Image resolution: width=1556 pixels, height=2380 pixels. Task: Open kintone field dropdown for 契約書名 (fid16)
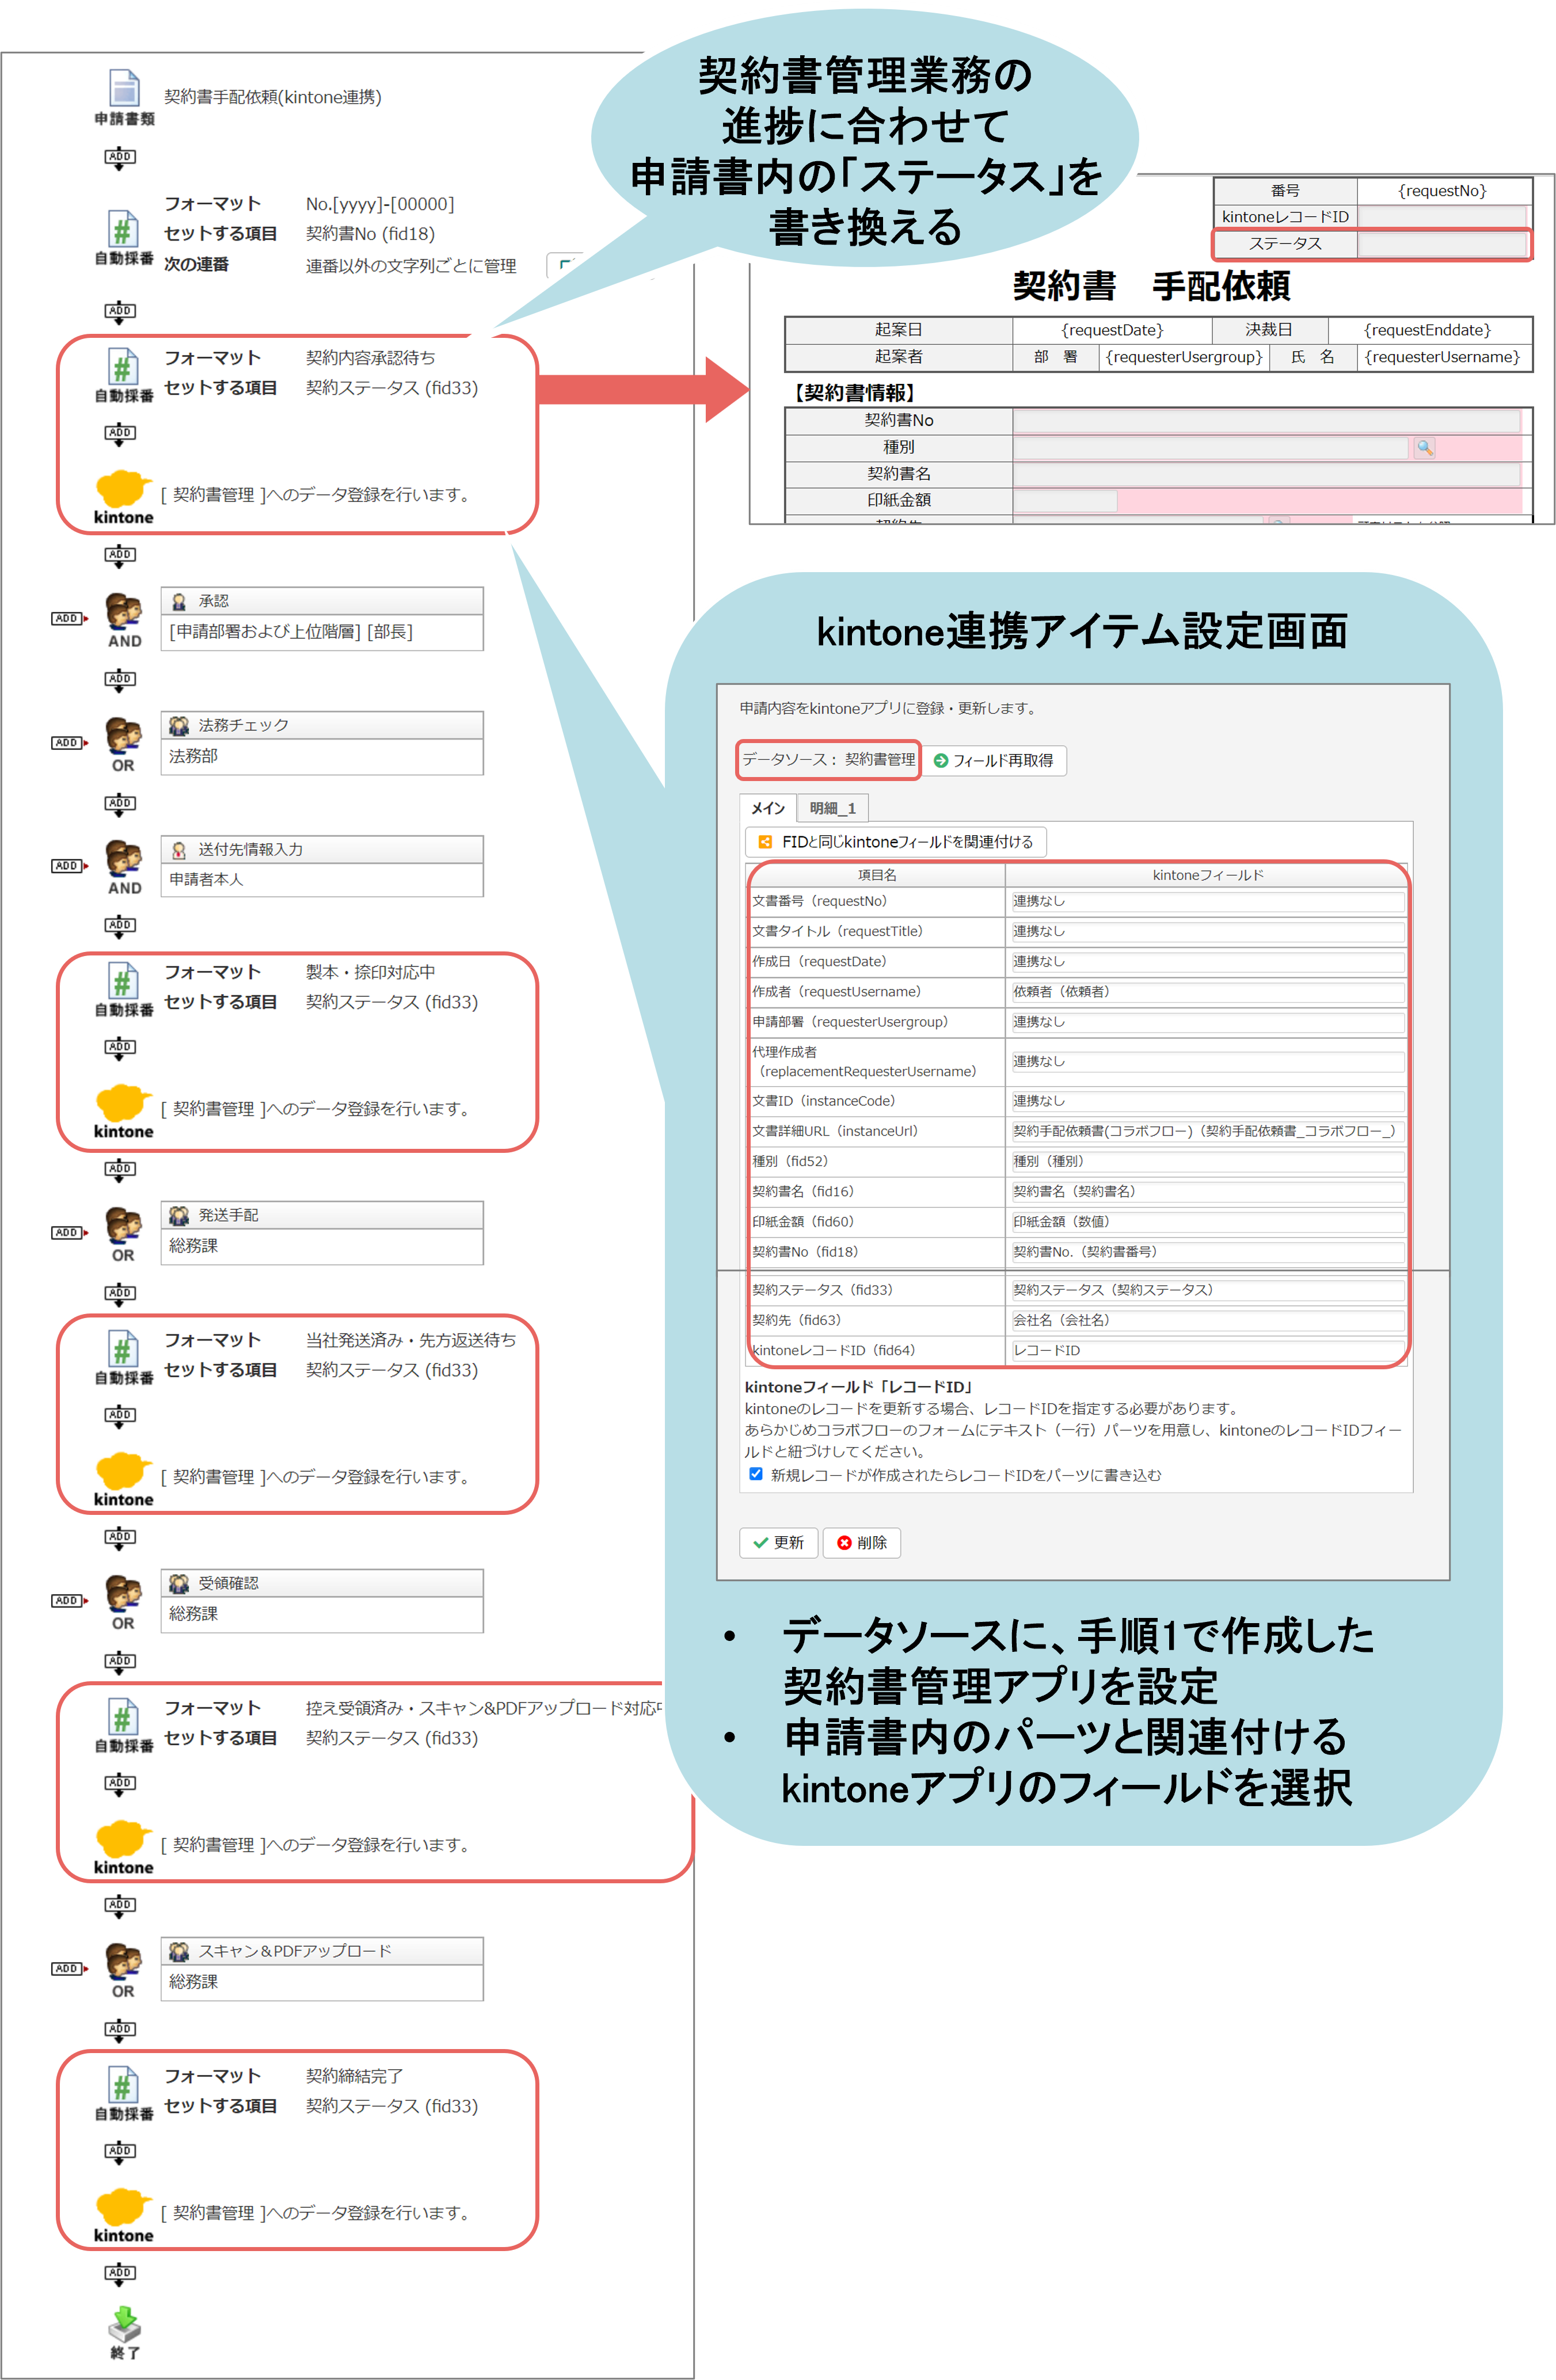(x=1207, y=1191)
